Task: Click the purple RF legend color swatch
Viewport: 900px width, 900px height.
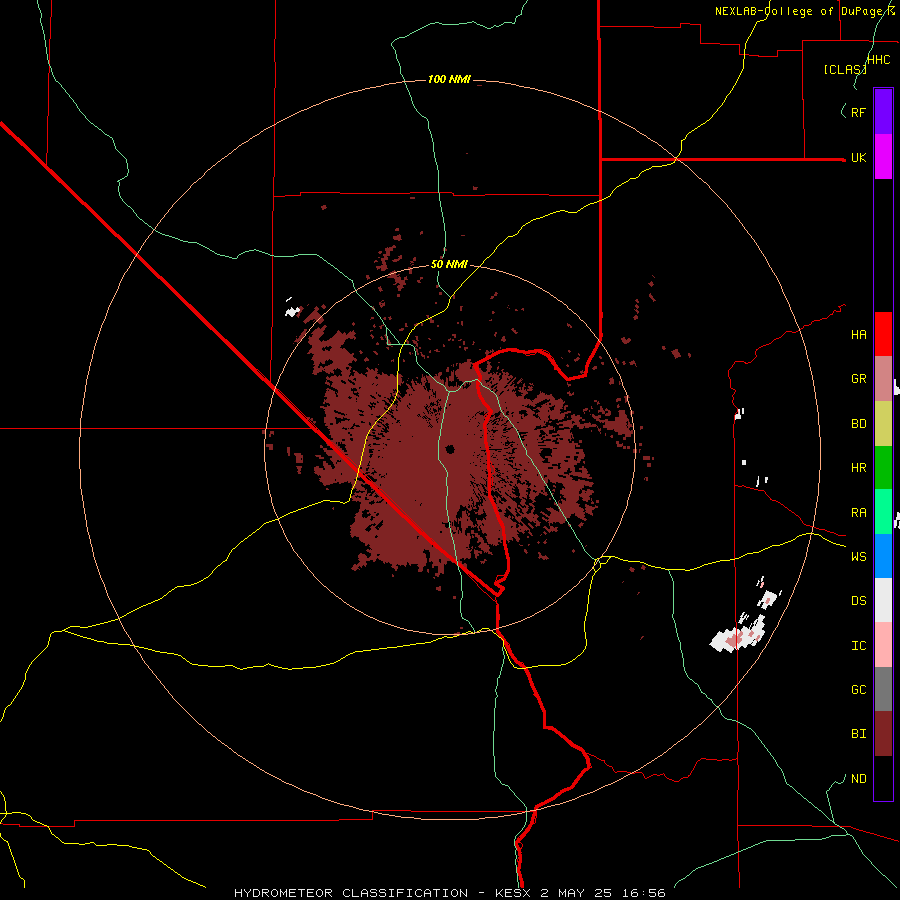Action: pyautogui.click(x=883, y=112)
